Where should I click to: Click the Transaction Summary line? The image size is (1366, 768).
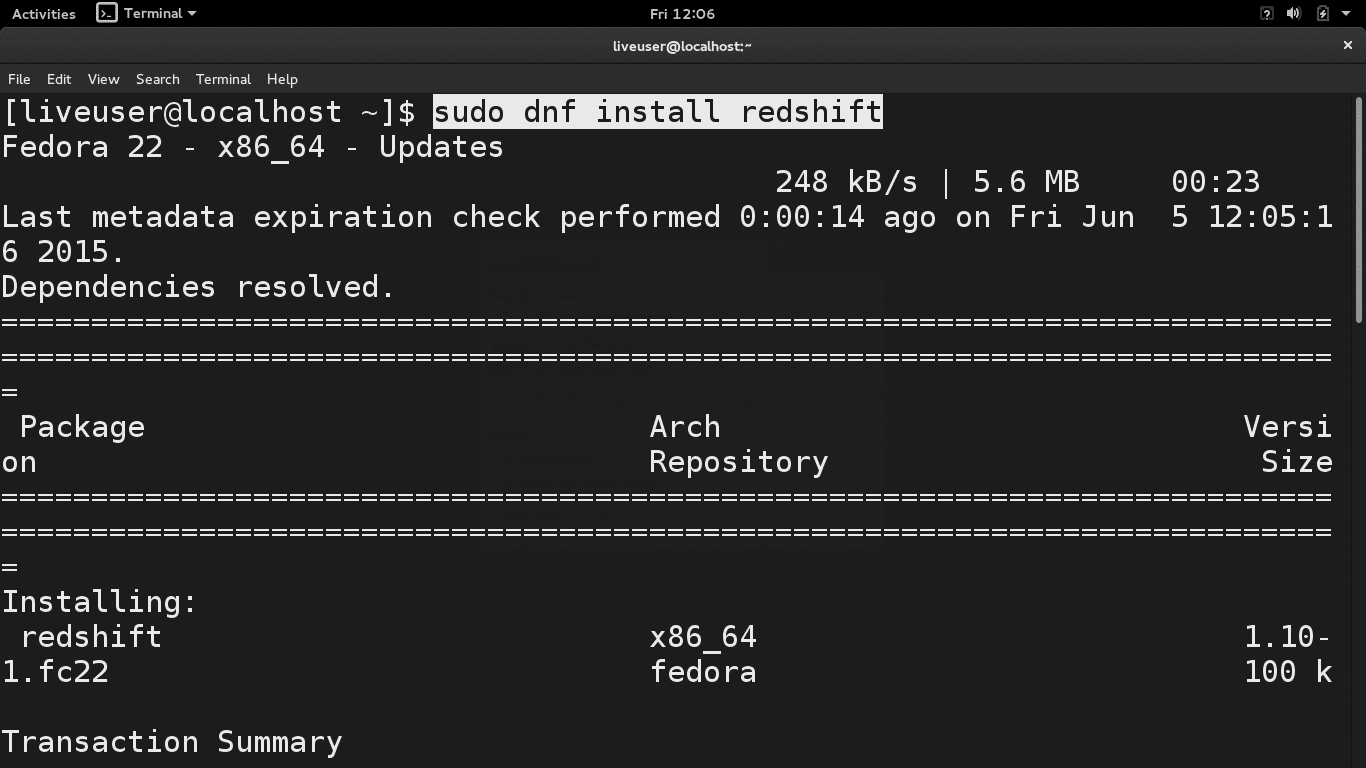point(172,742)
